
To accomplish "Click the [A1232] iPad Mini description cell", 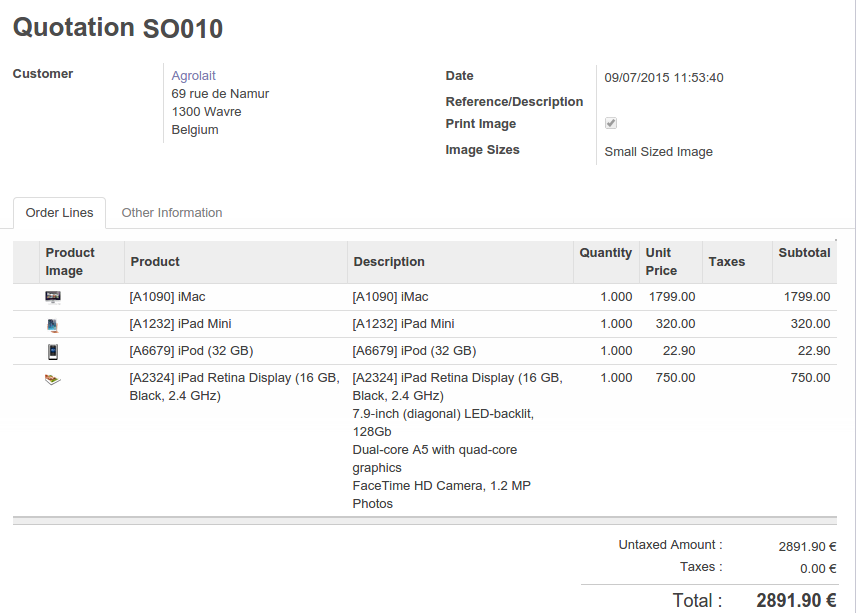I will 460,324.
